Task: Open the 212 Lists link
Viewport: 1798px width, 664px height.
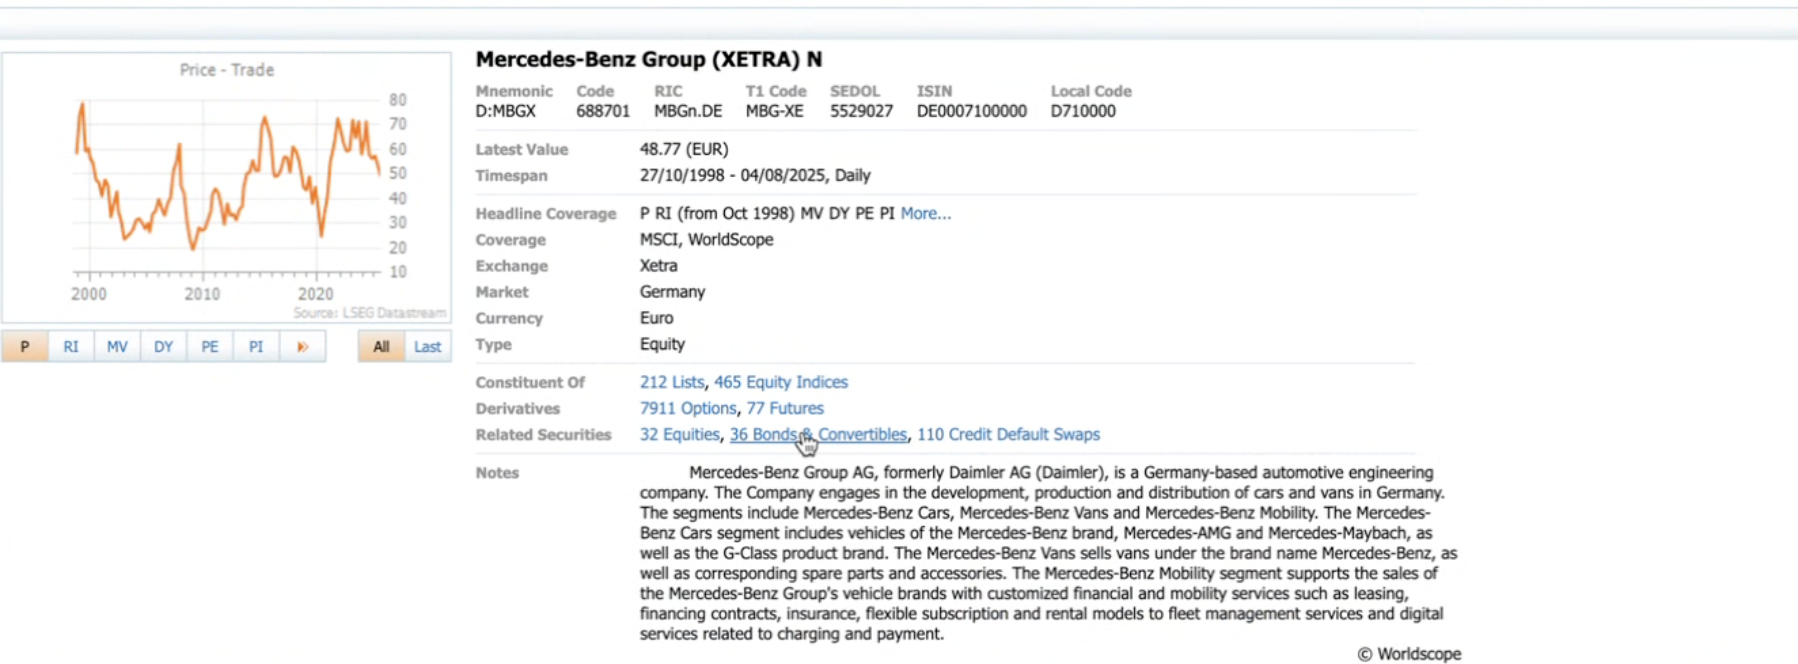Action: (672, 382)
